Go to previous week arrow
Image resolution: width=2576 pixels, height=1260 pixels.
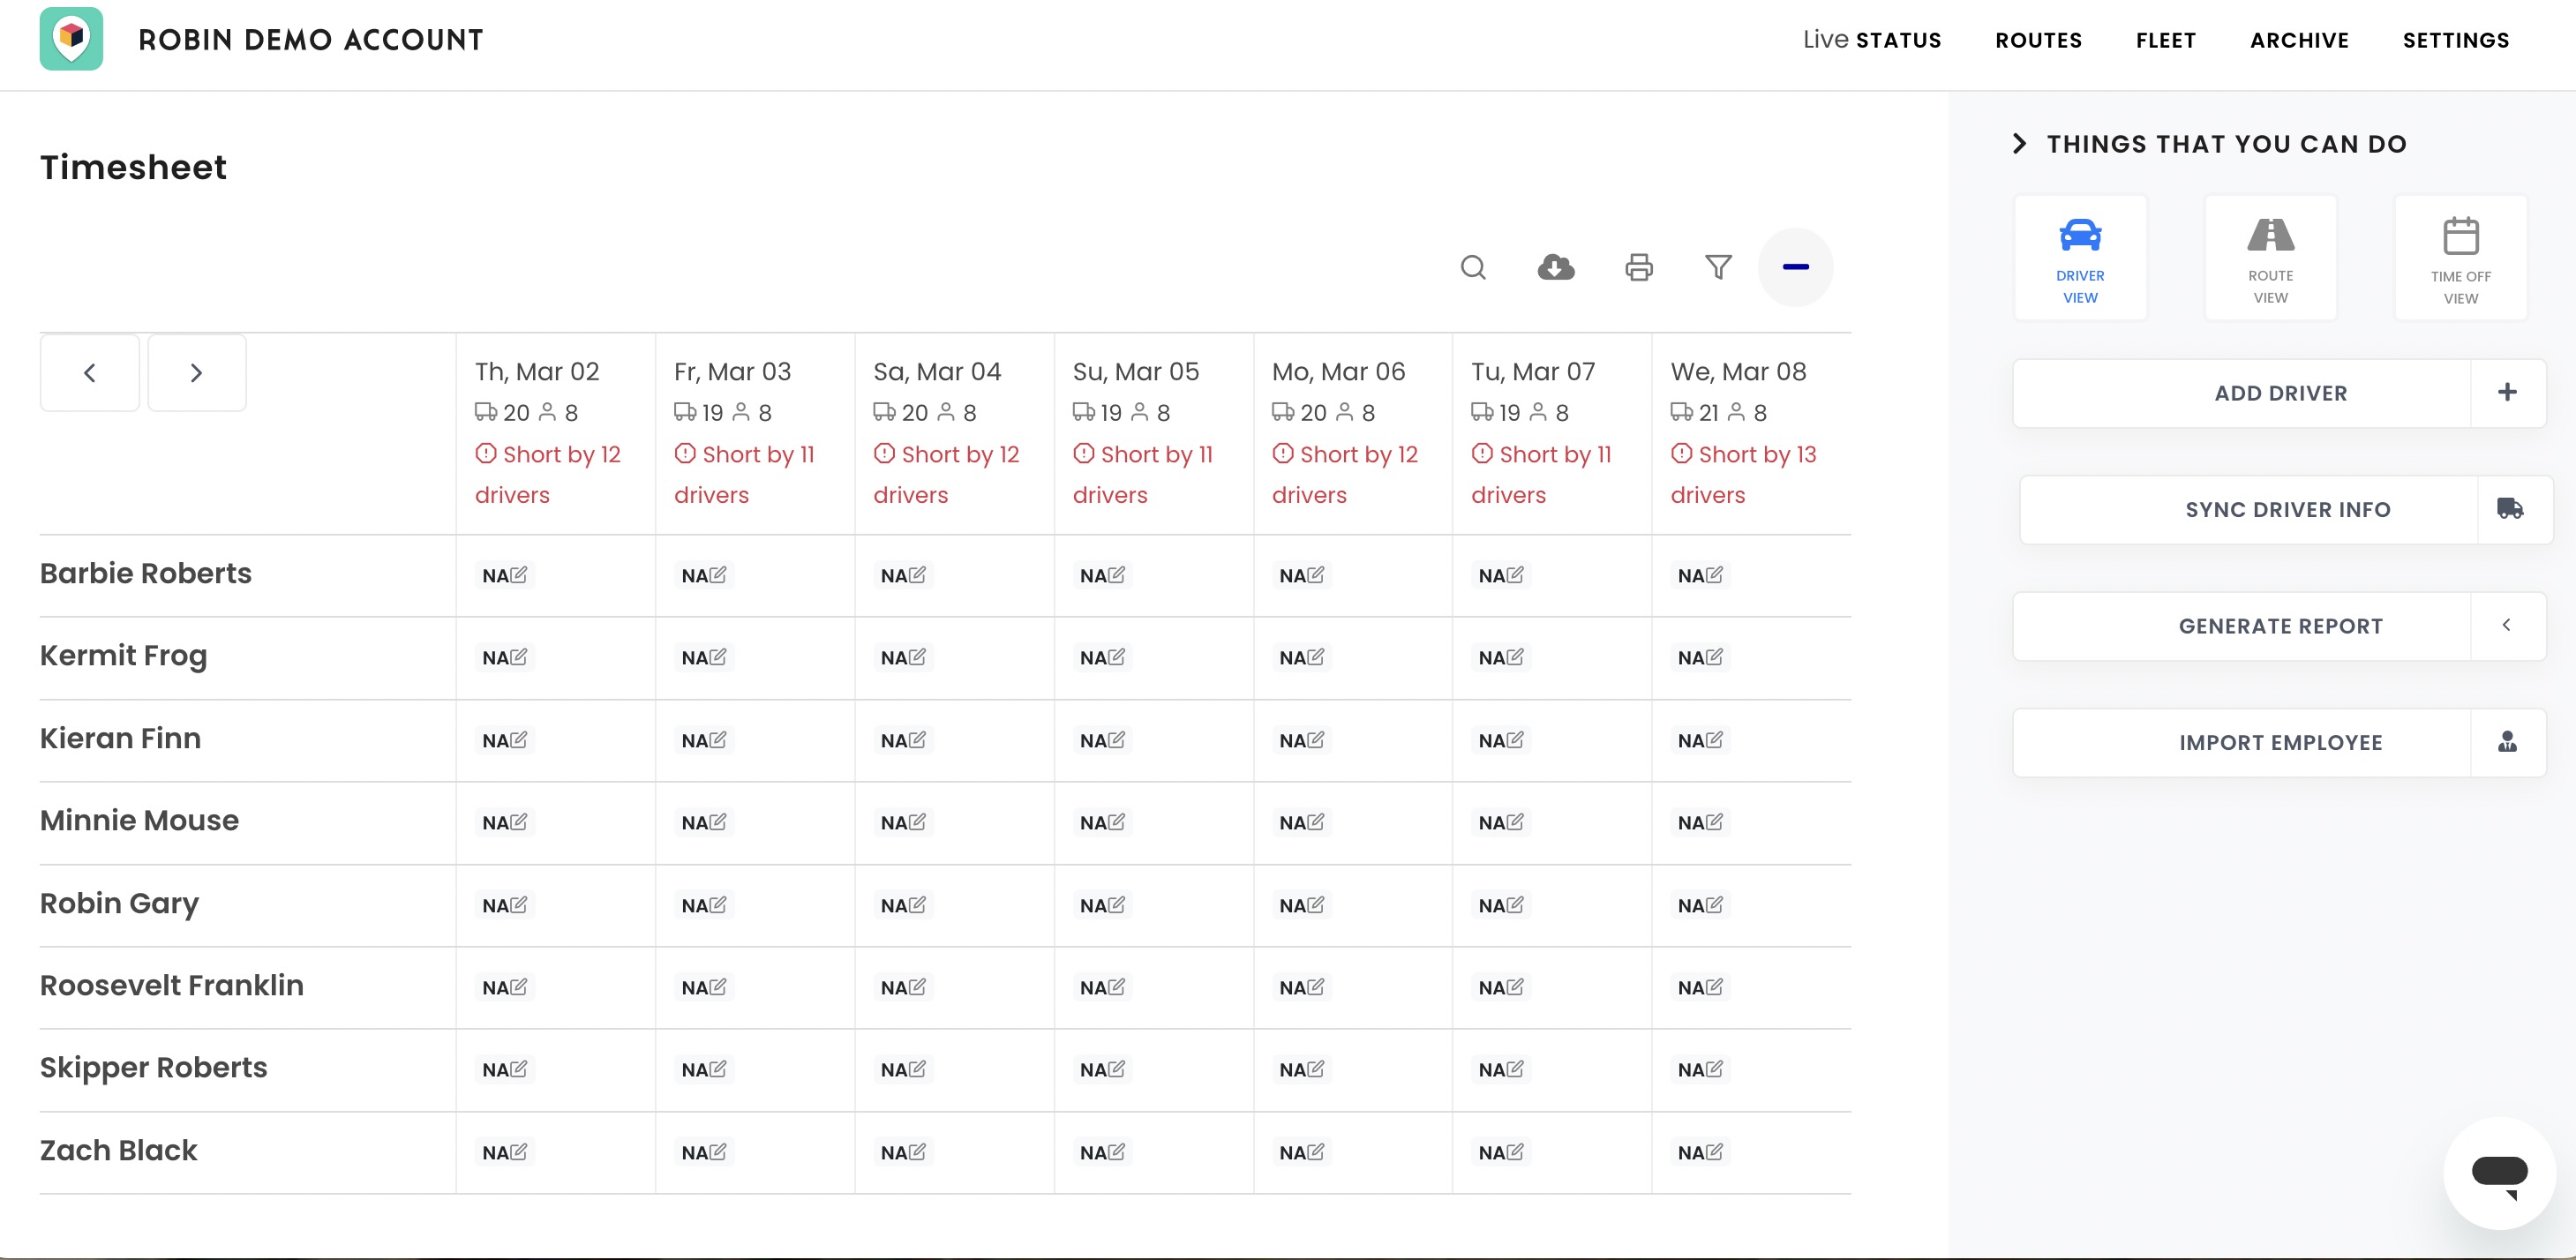click(x=90, y=373)
